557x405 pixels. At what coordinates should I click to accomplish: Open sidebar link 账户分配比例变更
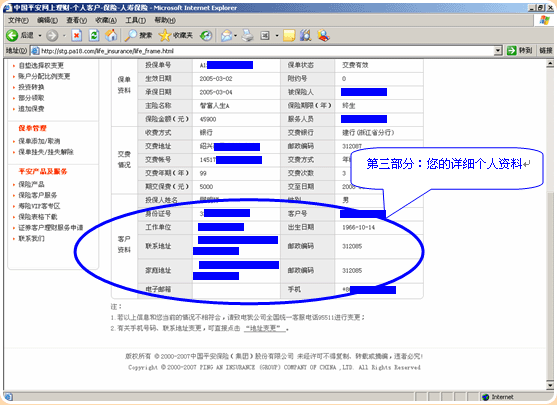(x=44, y=76)
